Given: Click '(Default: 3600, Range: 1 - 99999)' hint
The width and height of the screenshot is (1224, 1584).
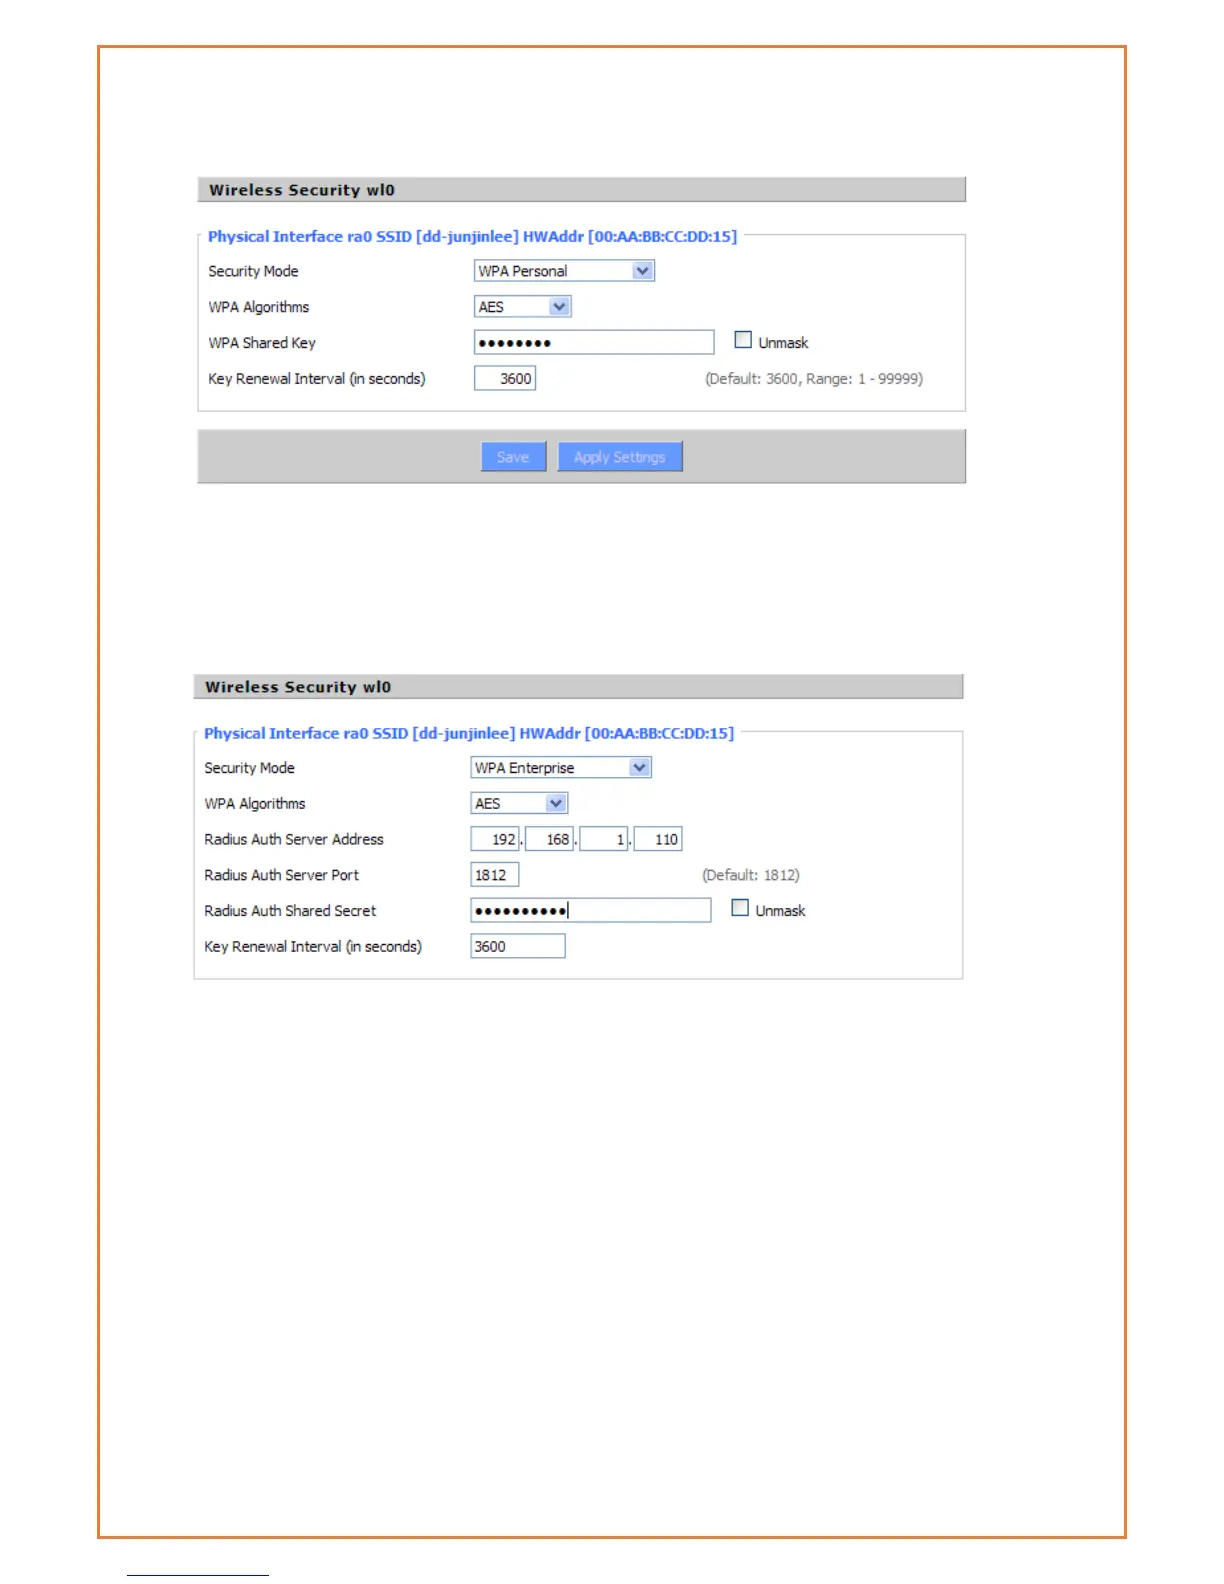Looking at the screenshot, I should pos(814,379).
